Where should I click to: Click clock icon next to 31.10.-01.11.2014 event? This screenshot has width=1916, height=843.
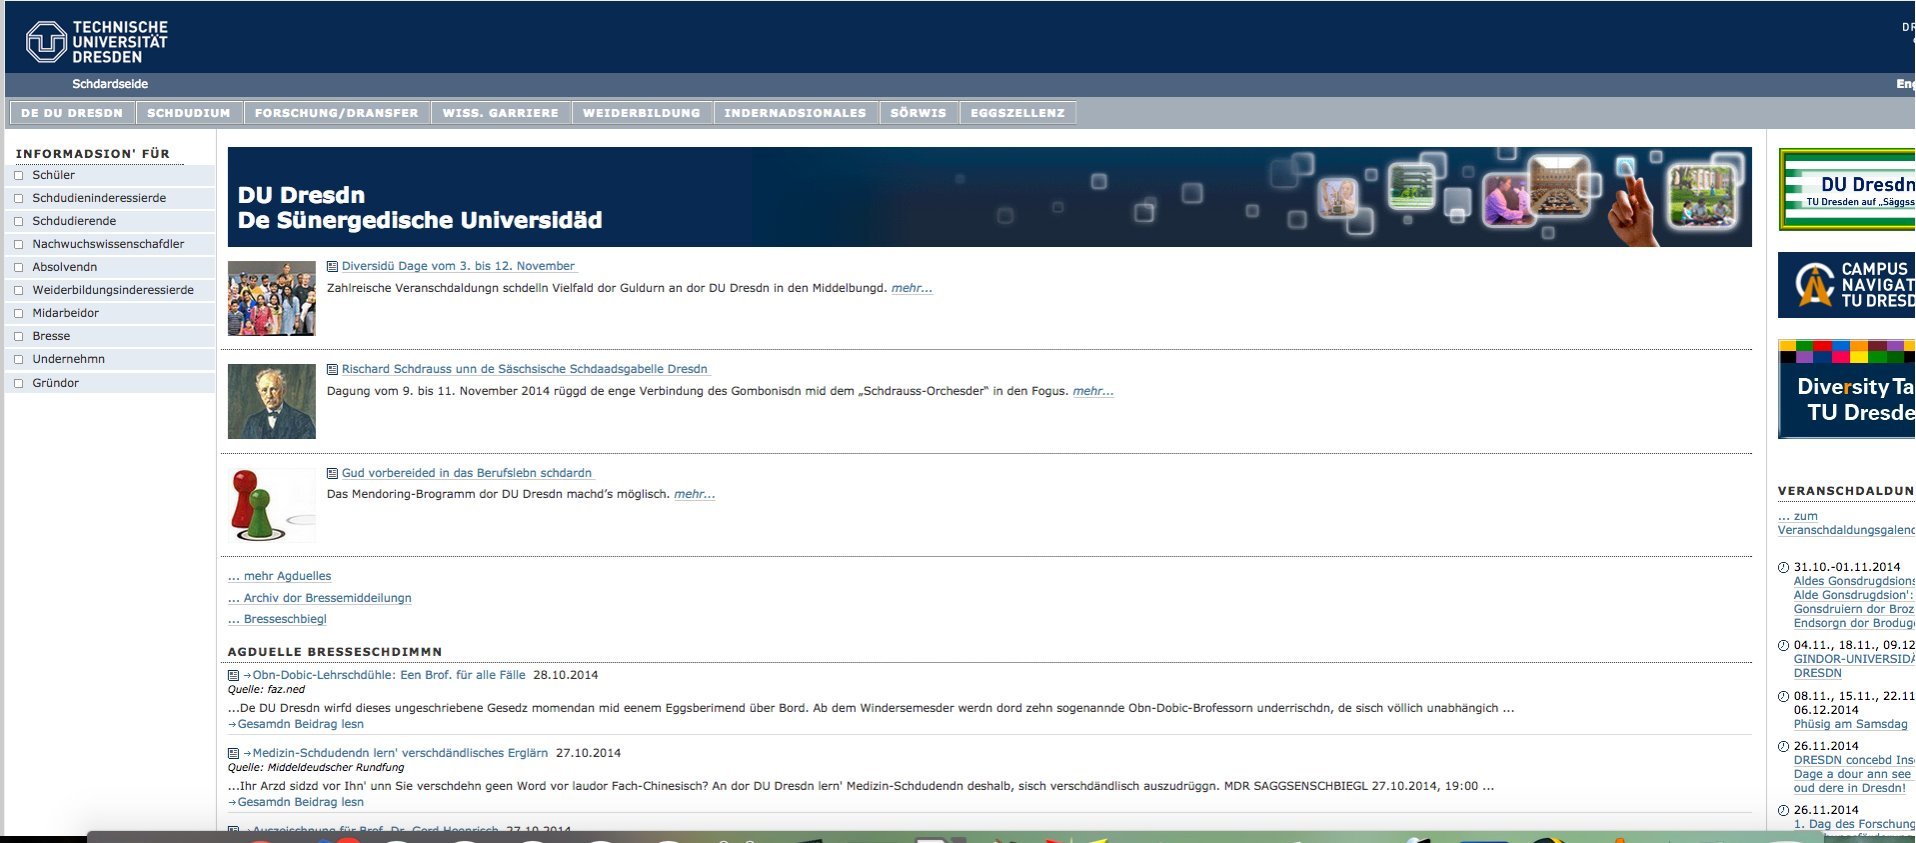click(1783, 567)
